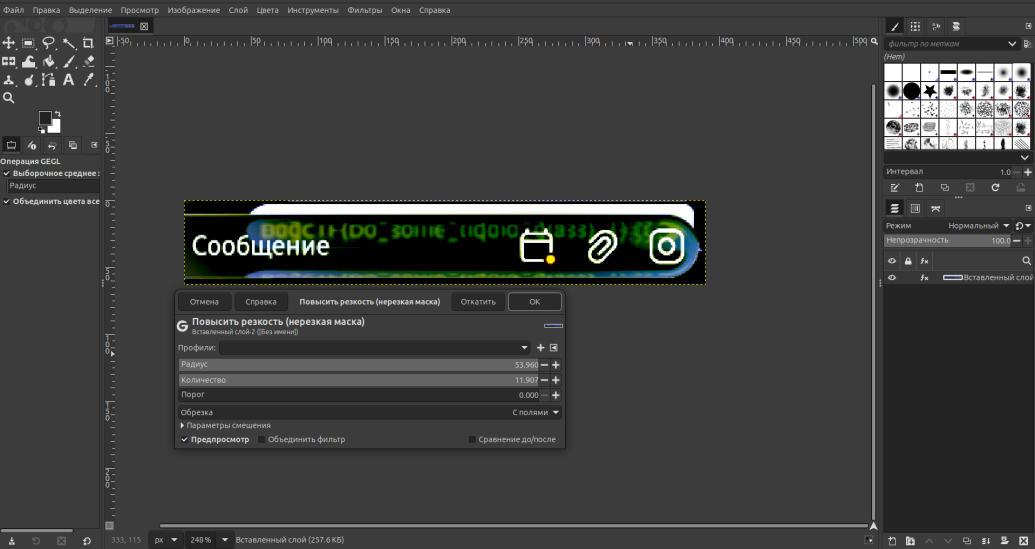The width and height of the screenshot is (1035, 549).
Task: Switch to the Tool Options tab
Action: click(11, 145)
